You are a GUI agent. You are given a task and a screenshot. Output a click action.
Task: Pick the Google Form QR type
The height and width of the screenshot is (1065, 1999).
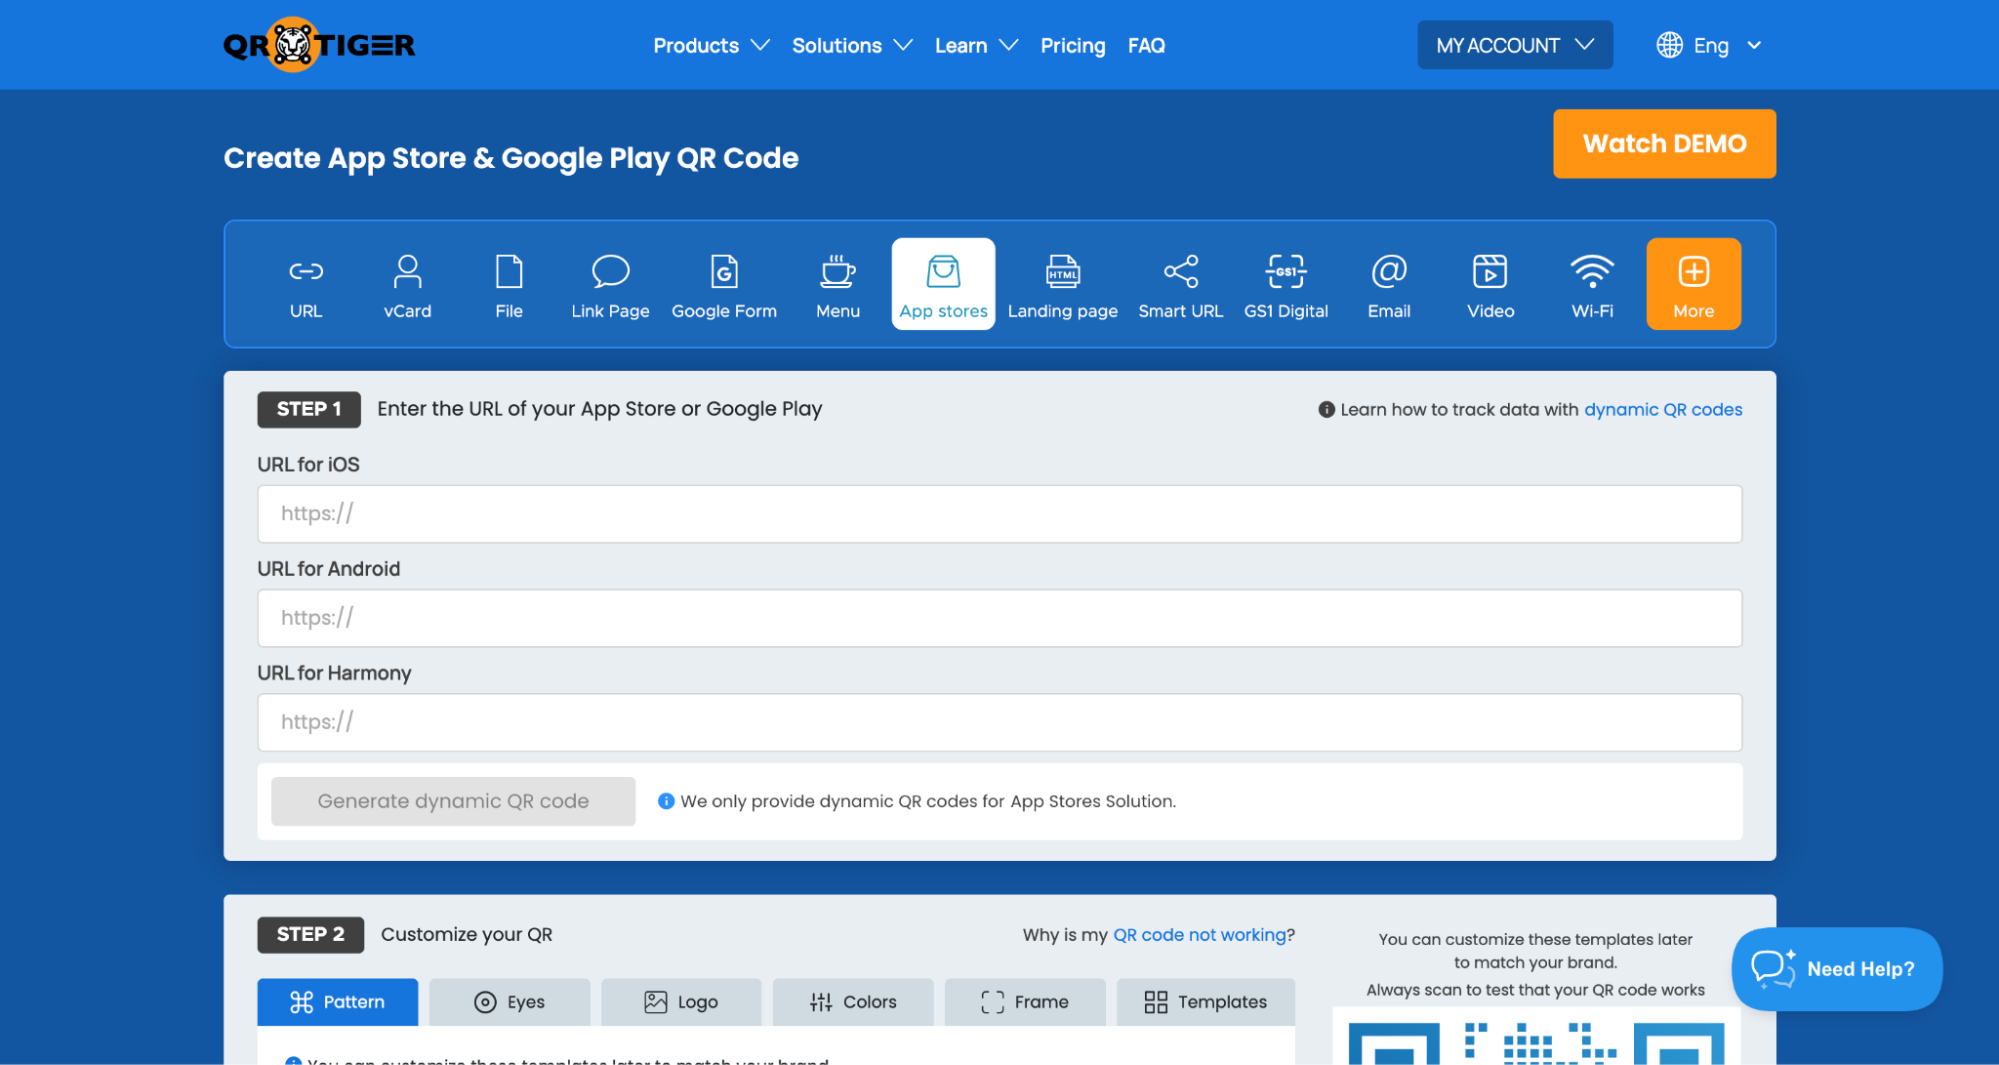tap(724, 285)
